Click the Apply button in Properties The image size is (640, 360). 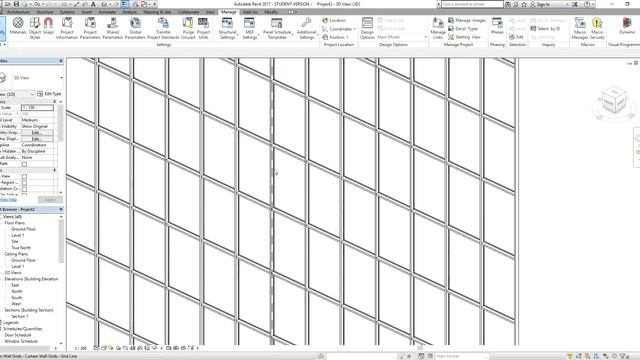(x=50, y=200)
